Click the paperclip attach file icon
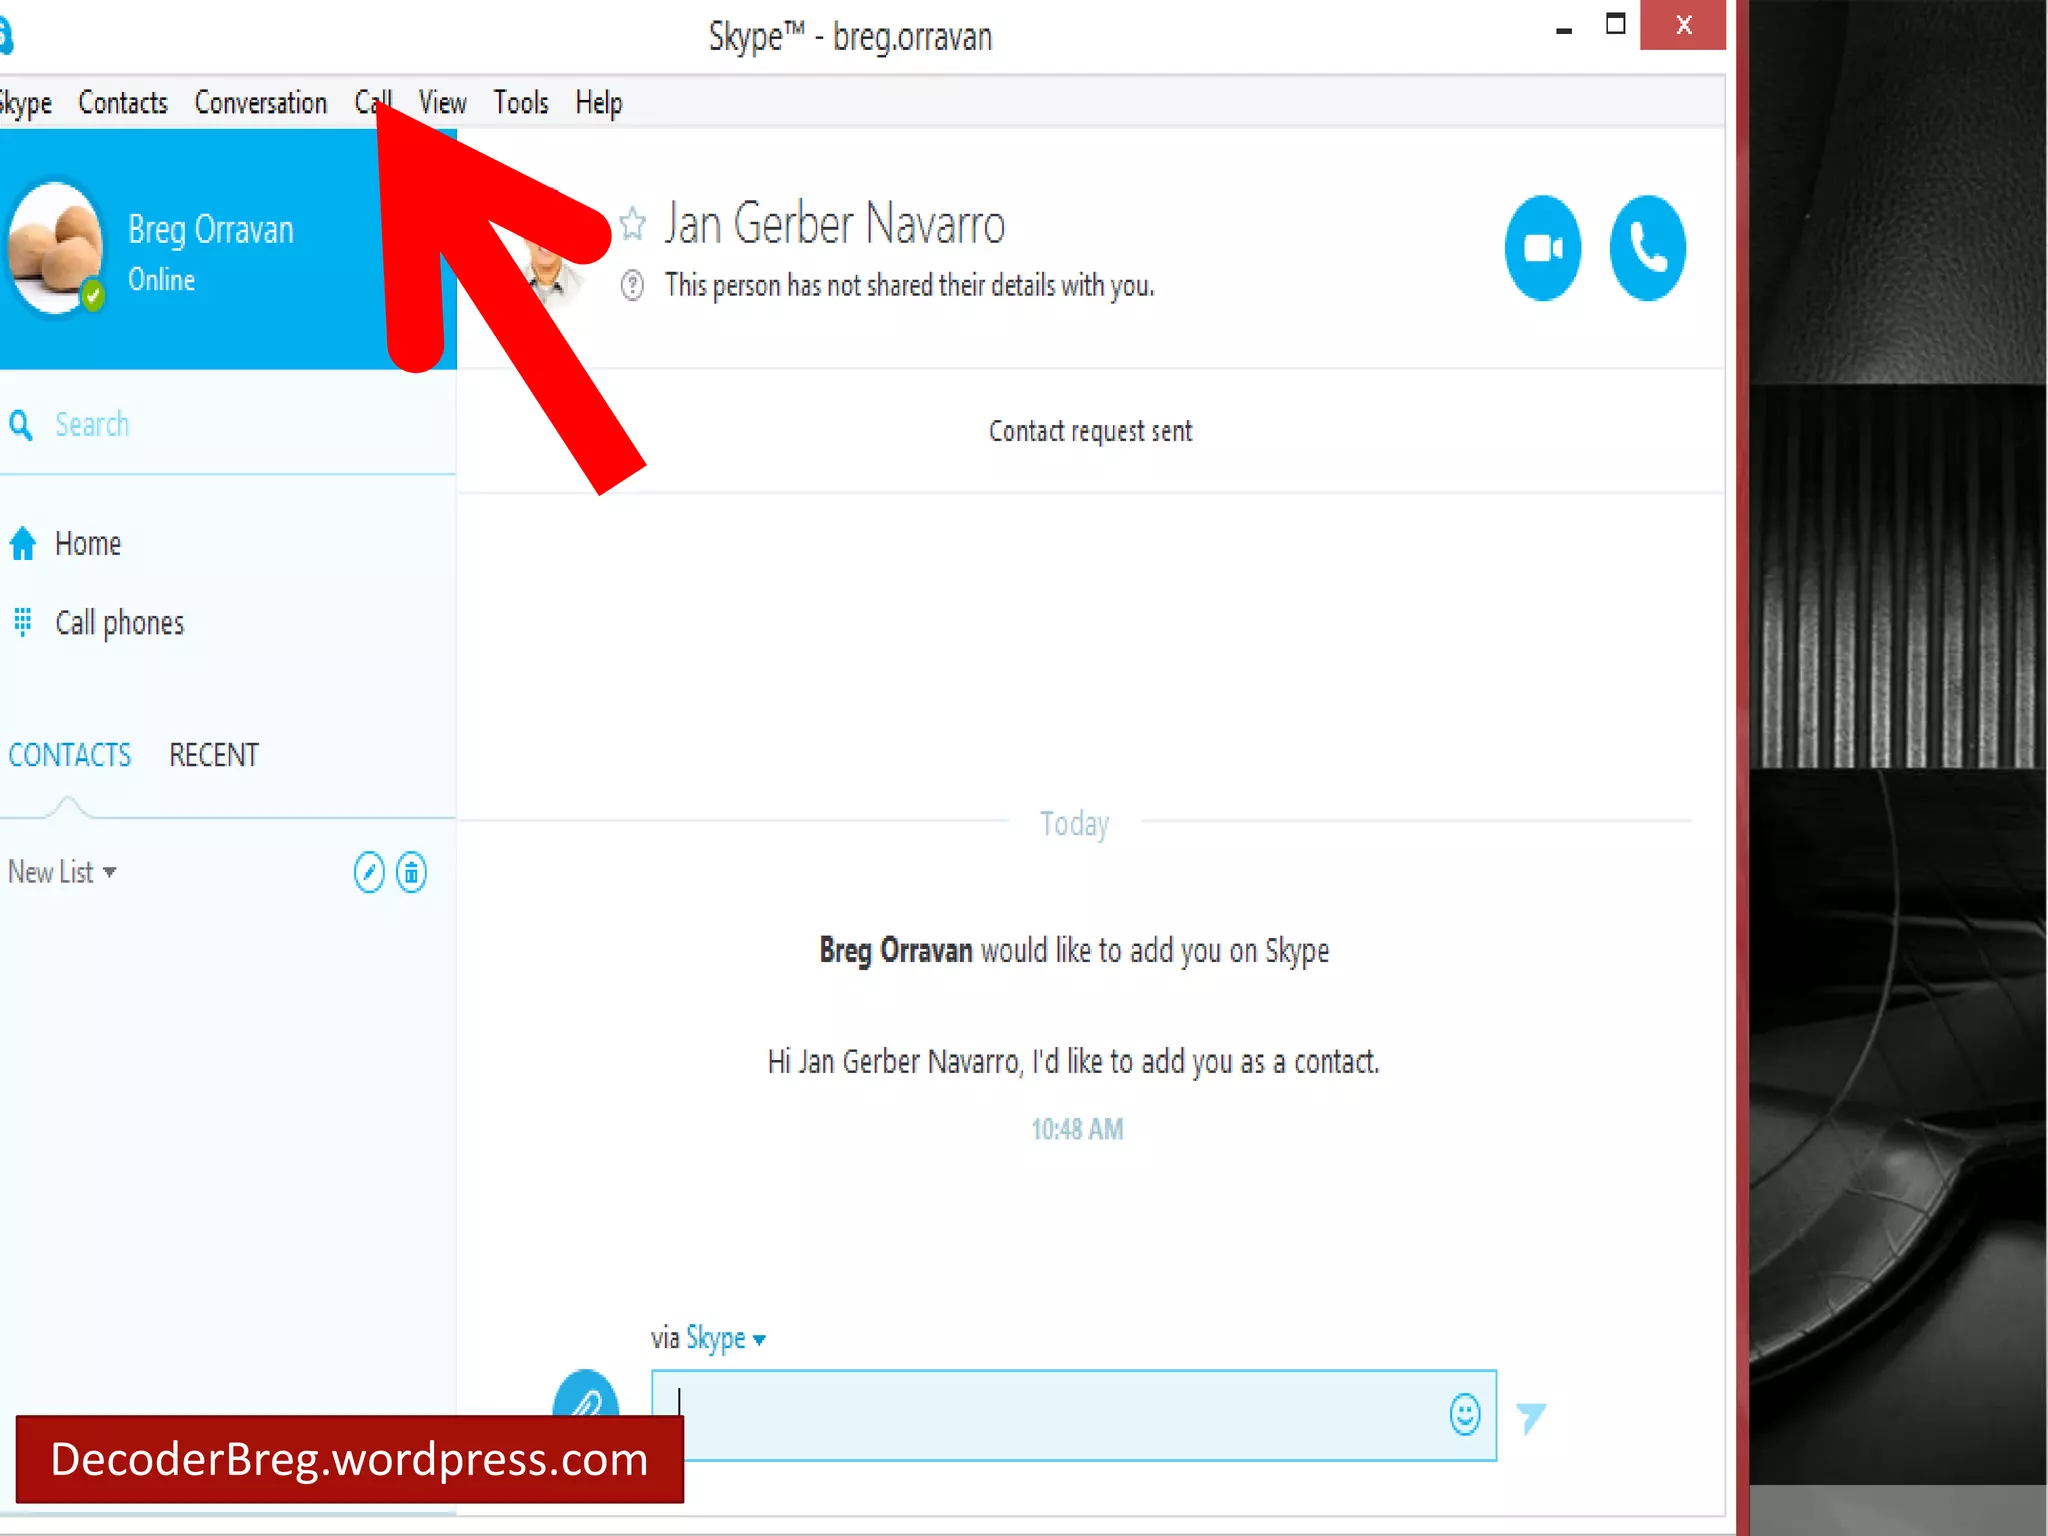Screen dimensions: 2048x1536 coord(586,1397)
